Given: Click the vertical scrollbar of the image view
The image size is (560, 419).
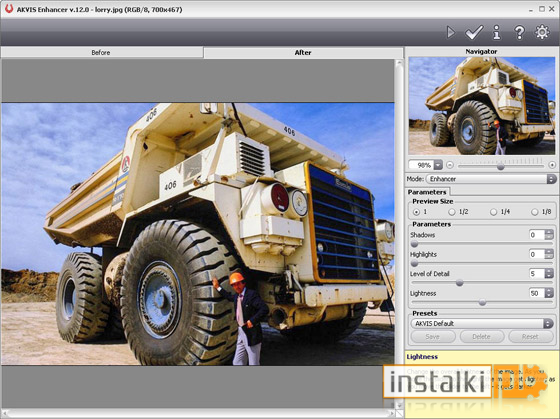Looking at the screenshot, I should click(399, 234).
